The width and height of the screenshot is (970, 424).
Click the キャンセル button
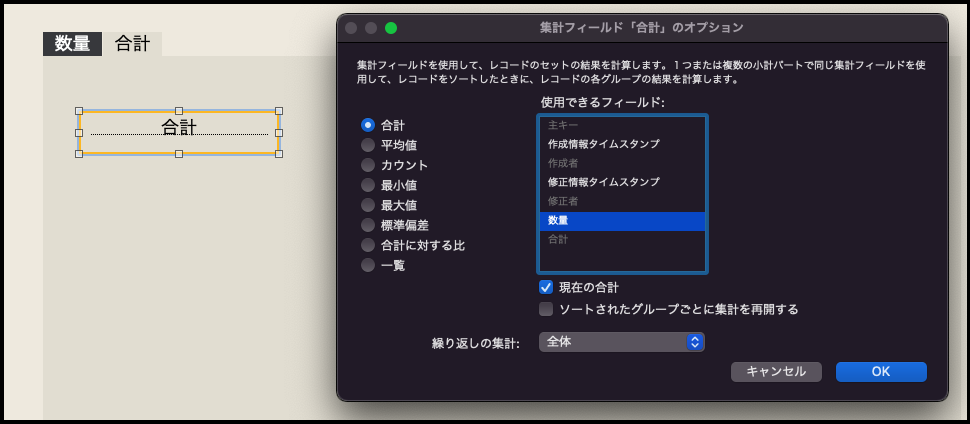point(776,371)
